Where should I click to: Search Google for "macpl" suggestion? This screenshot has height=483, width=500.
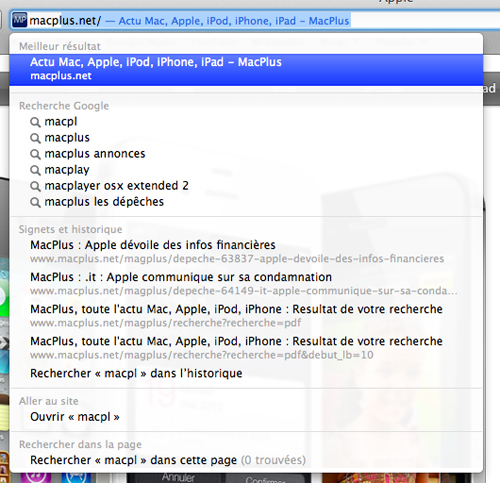61,122
